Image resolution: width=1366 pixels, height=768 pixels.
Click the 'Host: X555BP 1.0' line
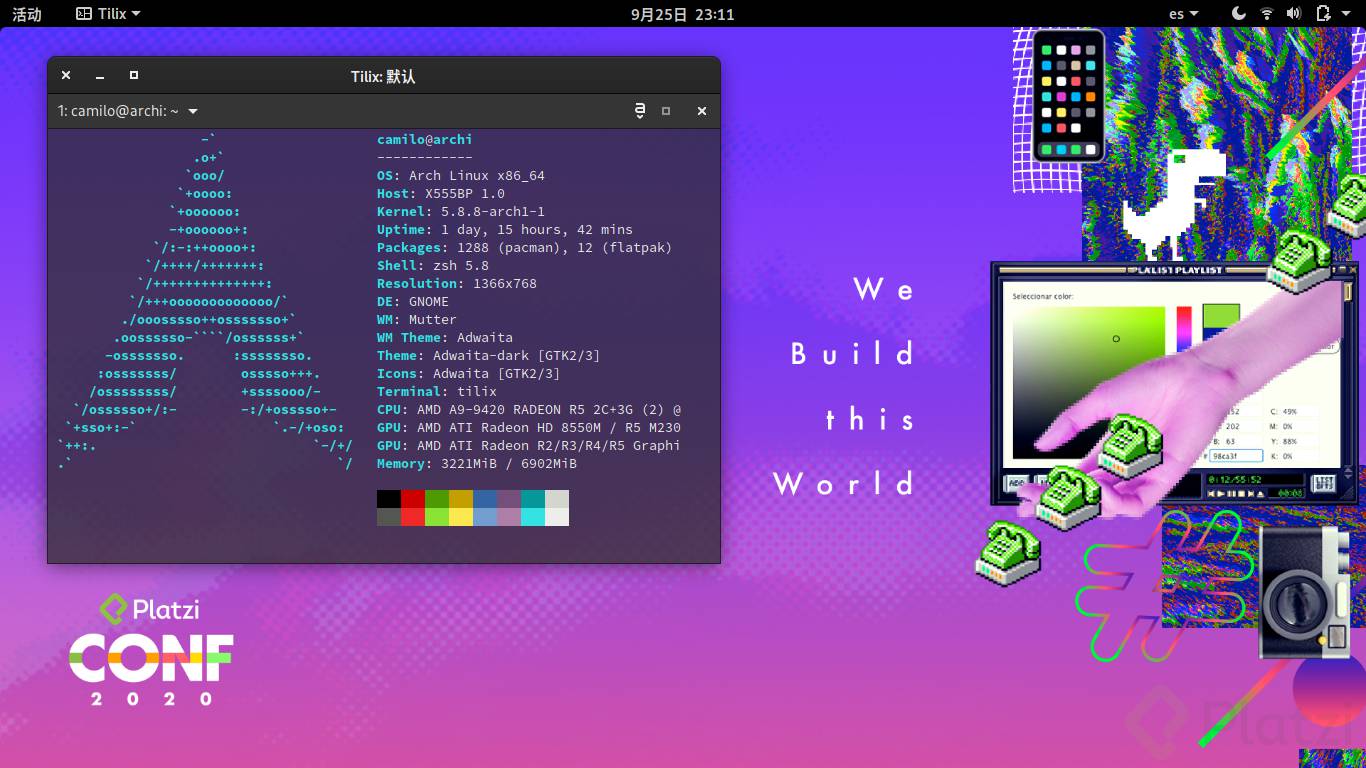pos(441,193)
